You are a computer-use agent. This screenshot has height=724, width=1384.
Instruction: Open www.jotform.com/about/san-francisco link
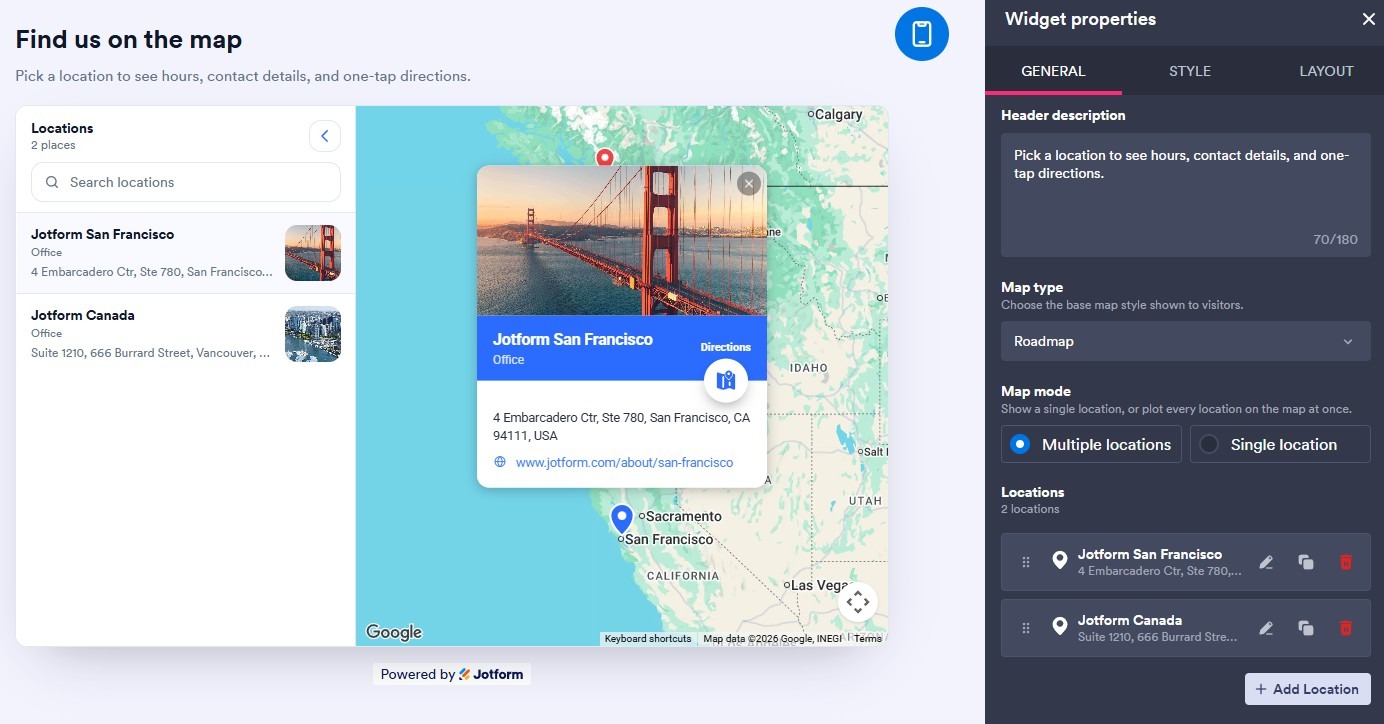pyautogui.click(x=624, y=462)
